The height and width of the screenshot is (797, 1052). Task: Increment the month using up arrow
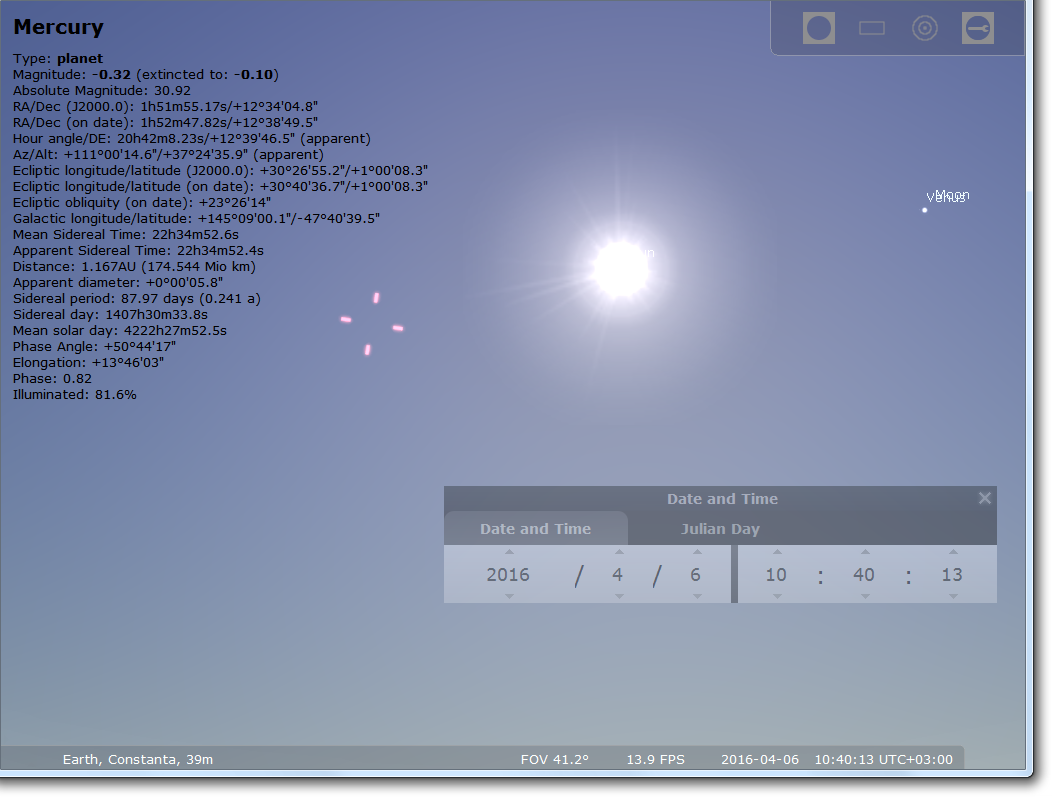tap(618, 552)
